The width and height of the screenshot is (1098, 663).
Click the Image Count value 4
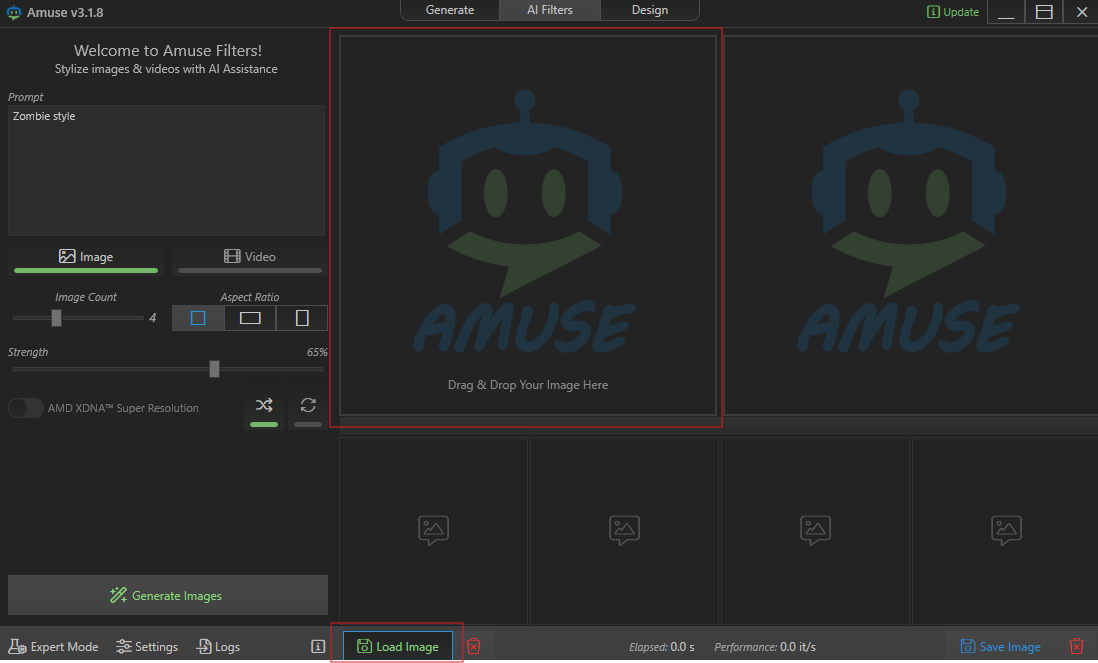[x=153, y=318]
